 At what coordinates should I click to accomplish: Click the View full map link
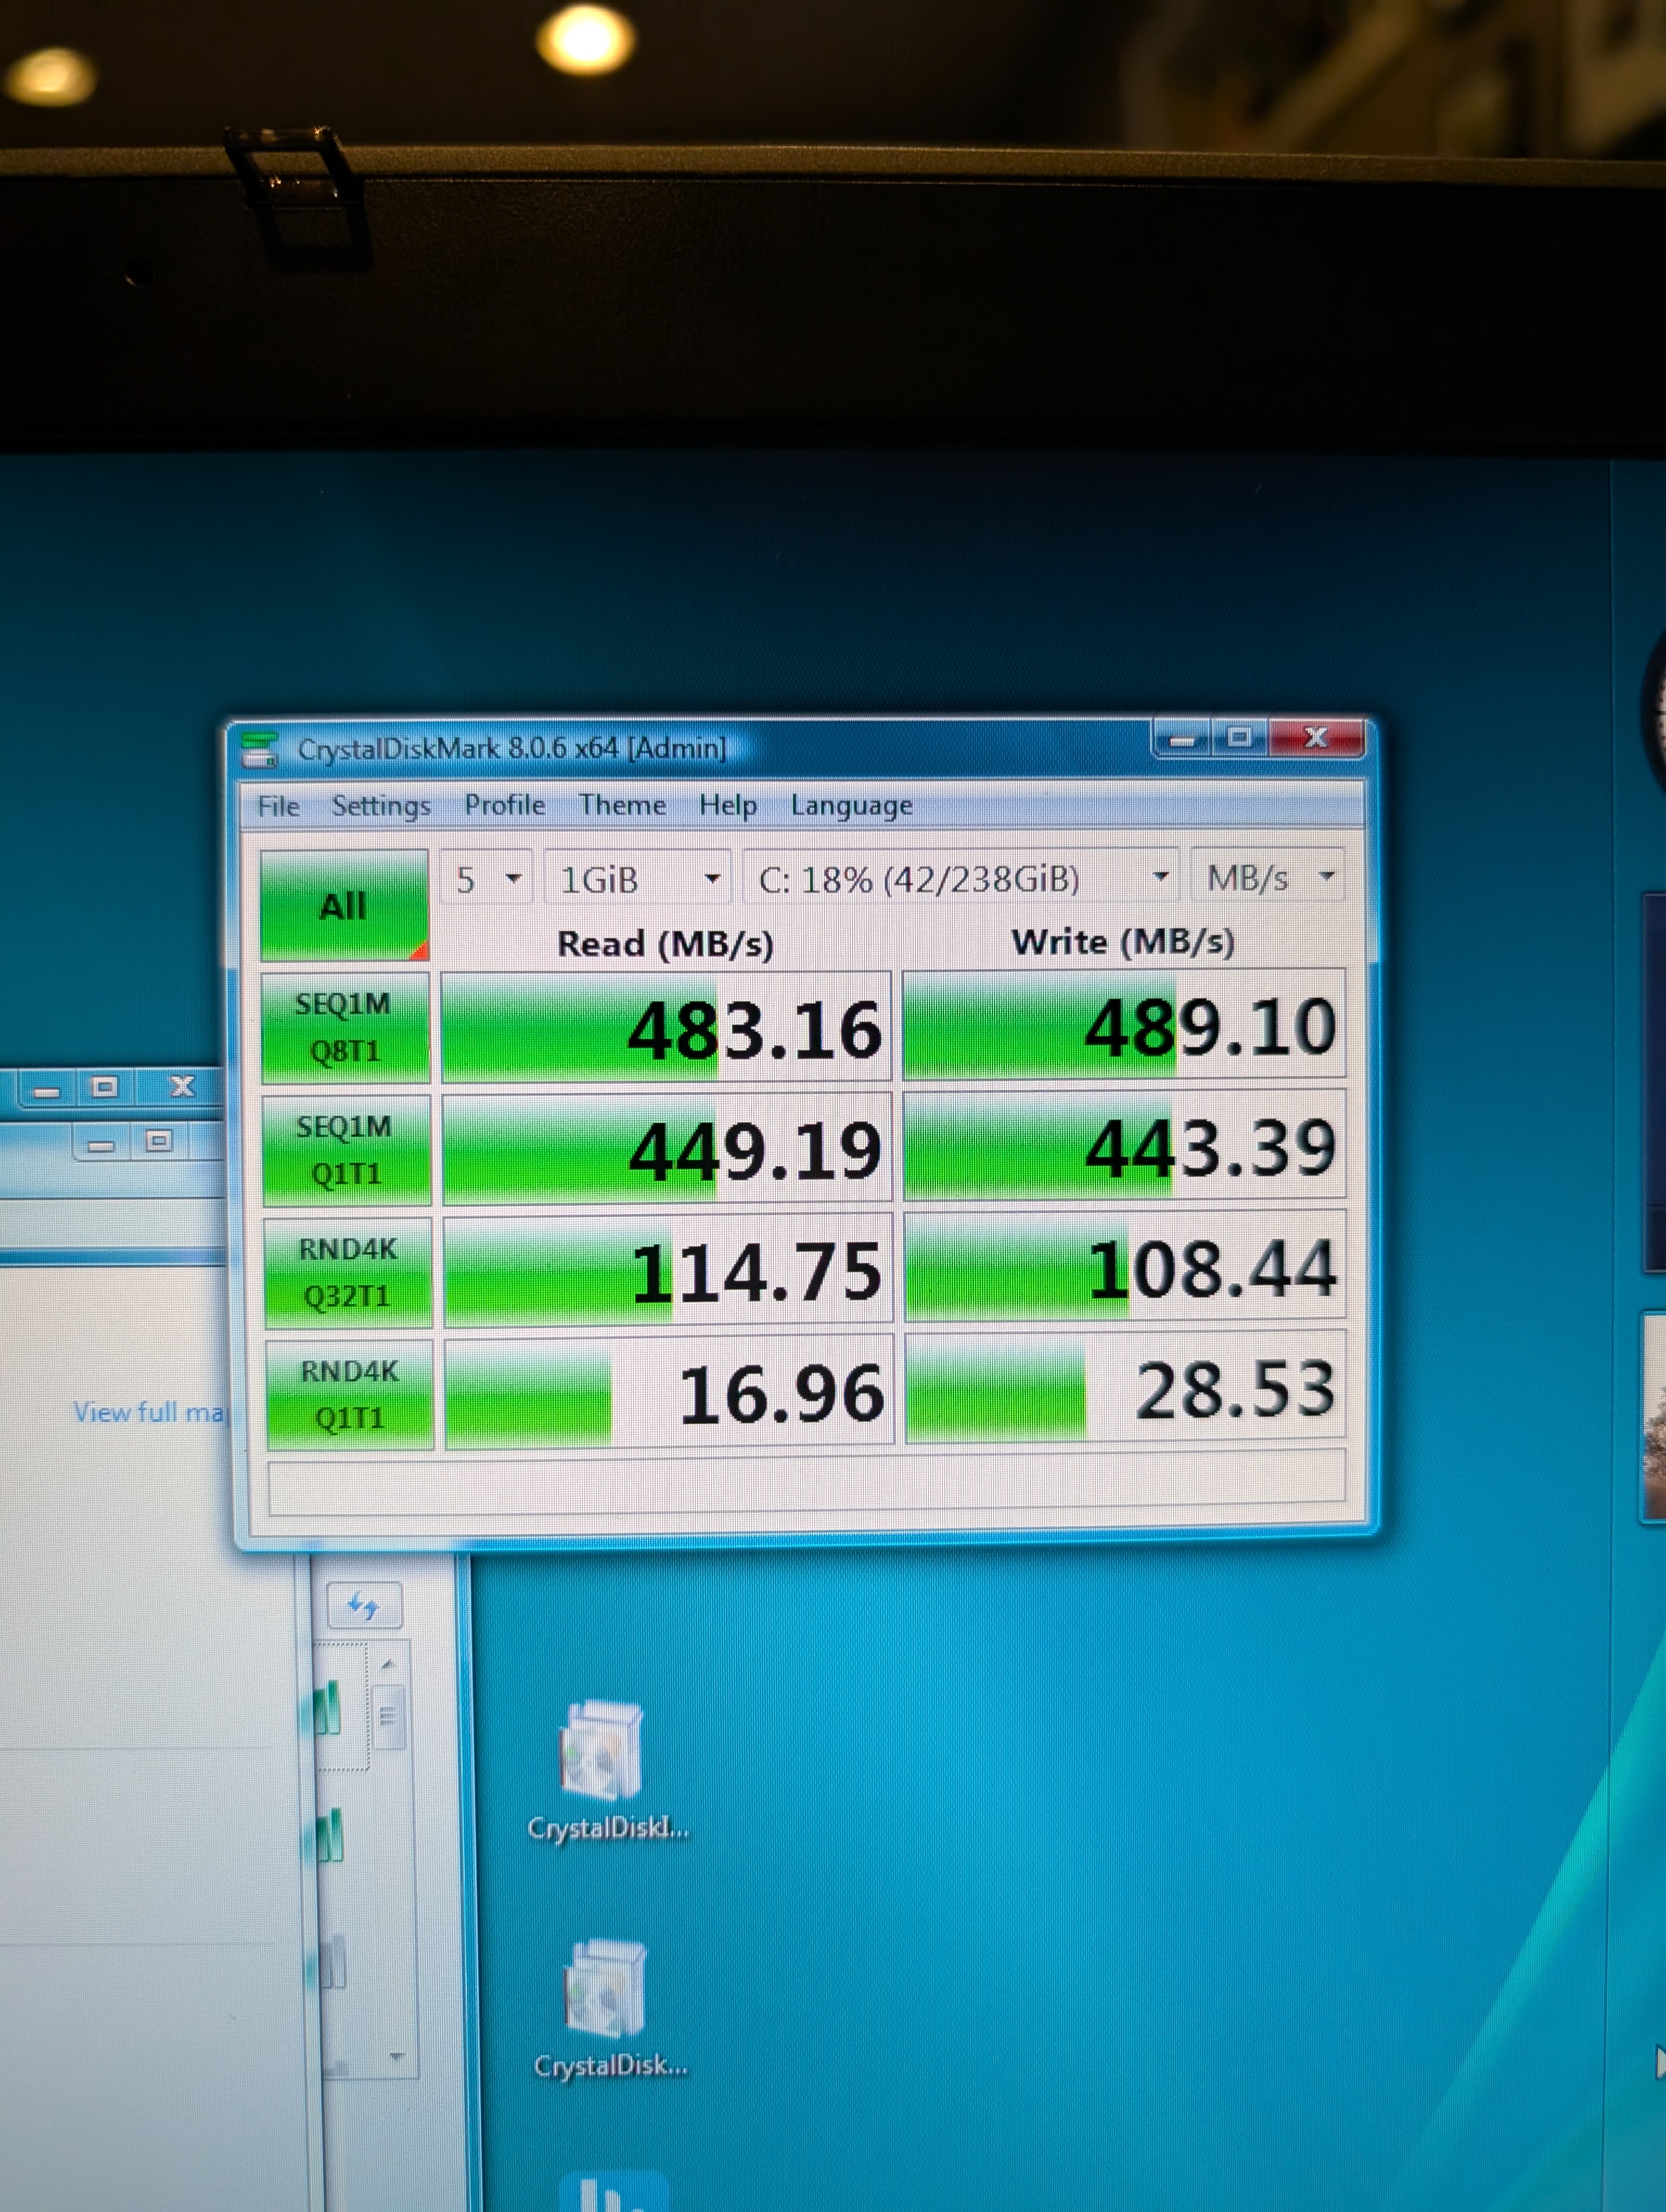151,1412
